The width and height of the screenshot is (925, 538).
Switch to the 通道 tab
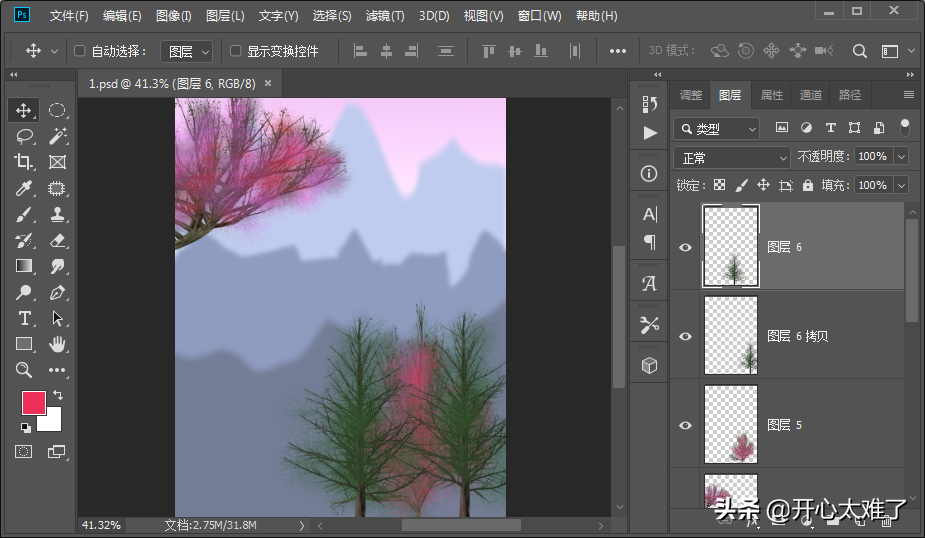point(811,95)
